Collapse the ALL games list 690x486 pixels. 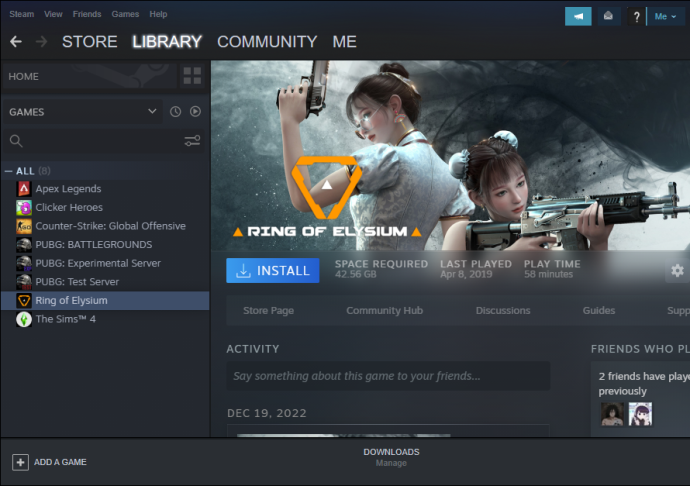(8, 171)
